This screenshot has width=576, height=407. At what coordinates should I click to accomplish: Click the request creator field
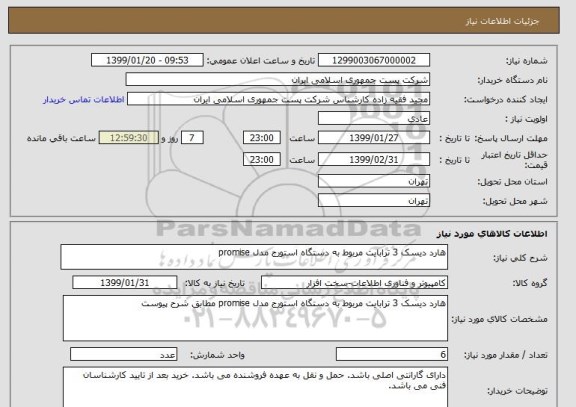point(278,99)
